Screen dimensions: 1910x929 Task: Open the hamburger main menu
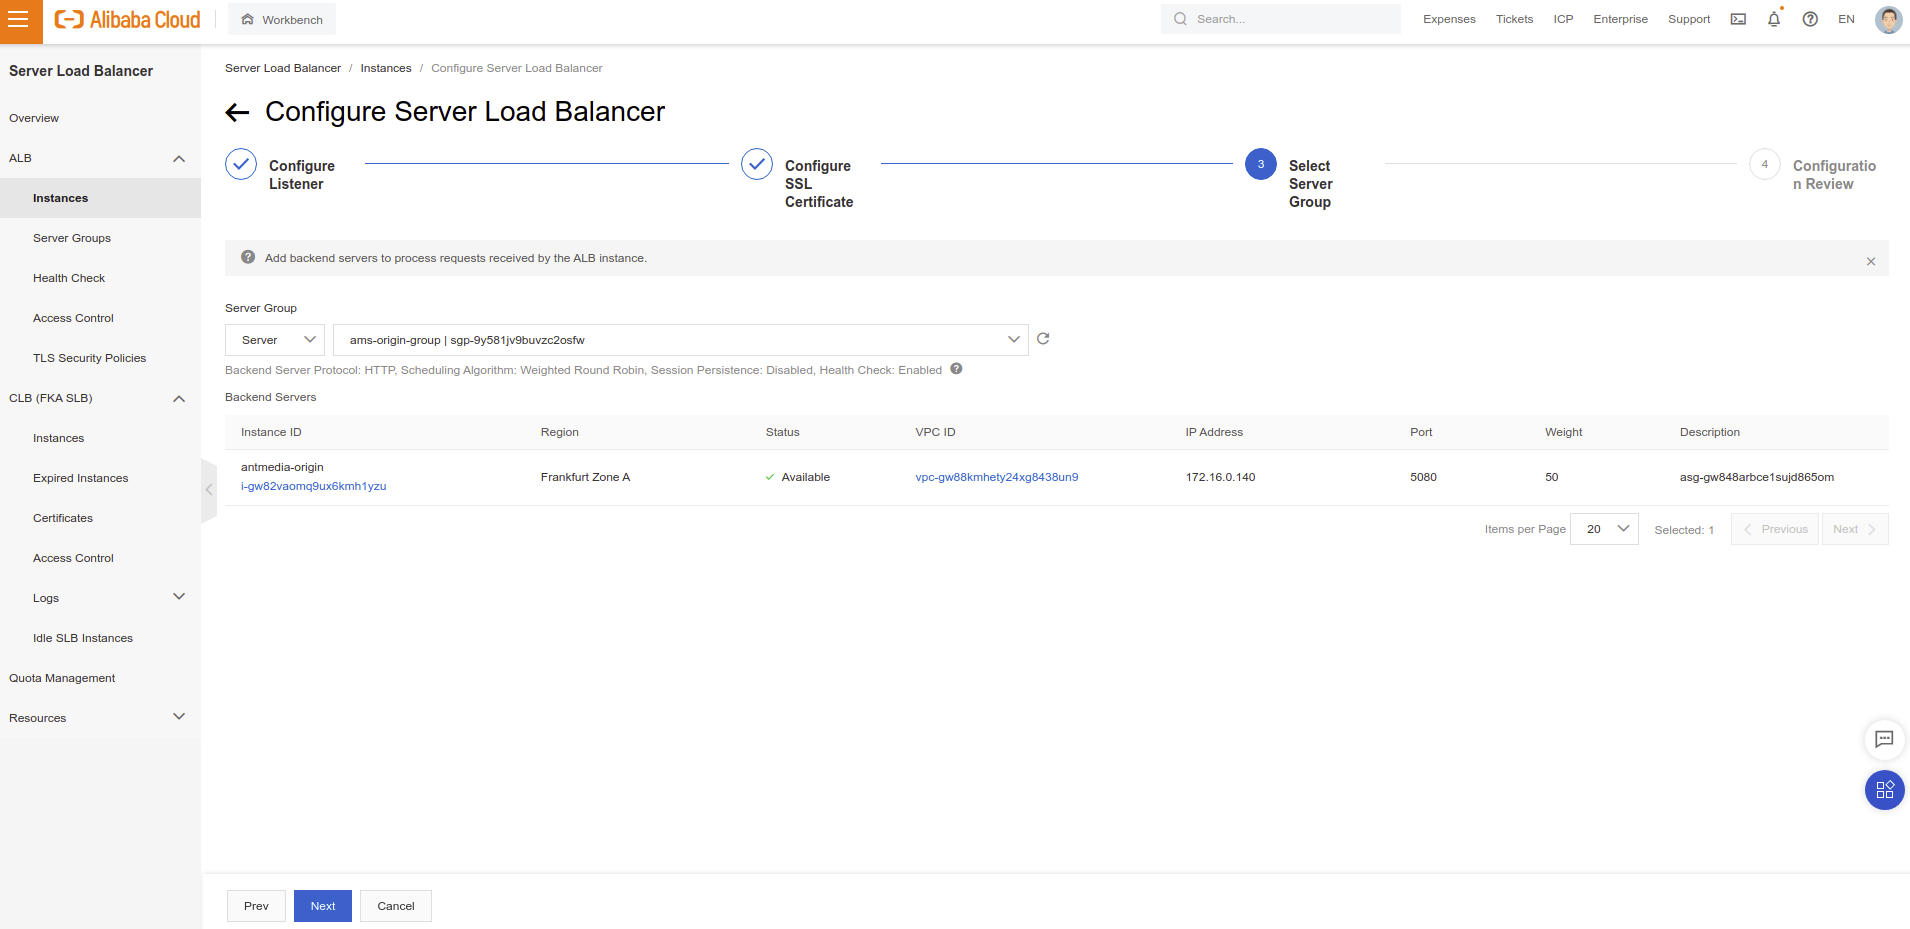19,20
